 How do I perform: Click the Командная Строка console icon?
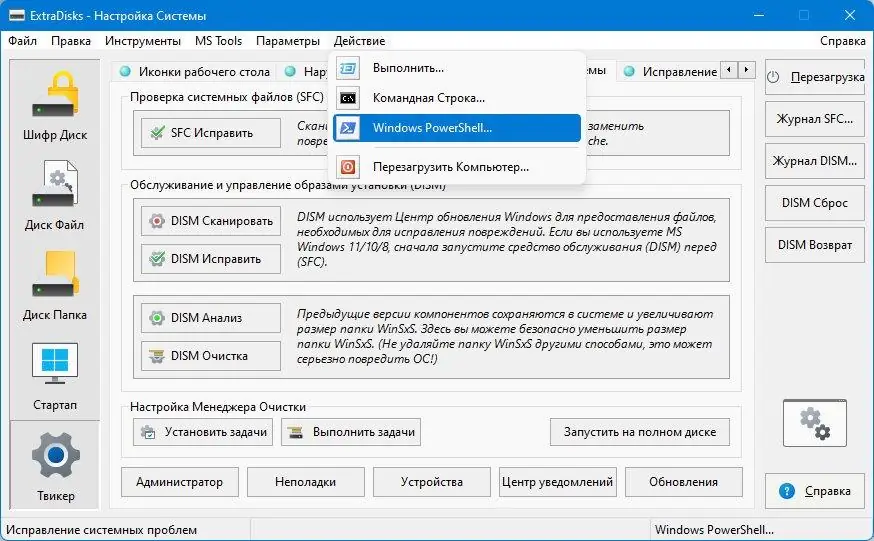tap(348, 98)
